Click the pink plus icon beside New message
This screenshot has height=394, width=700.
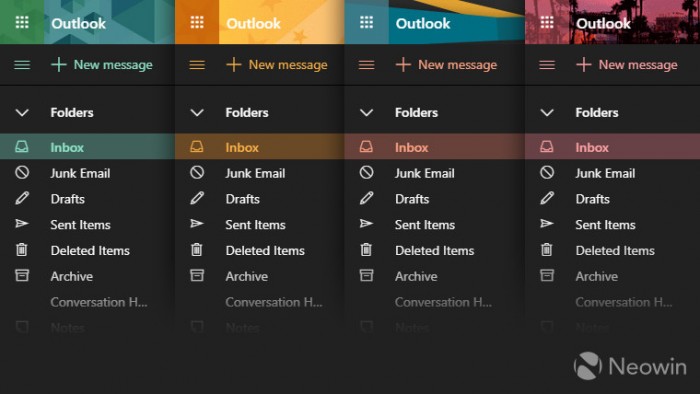(x=583, y=65)
